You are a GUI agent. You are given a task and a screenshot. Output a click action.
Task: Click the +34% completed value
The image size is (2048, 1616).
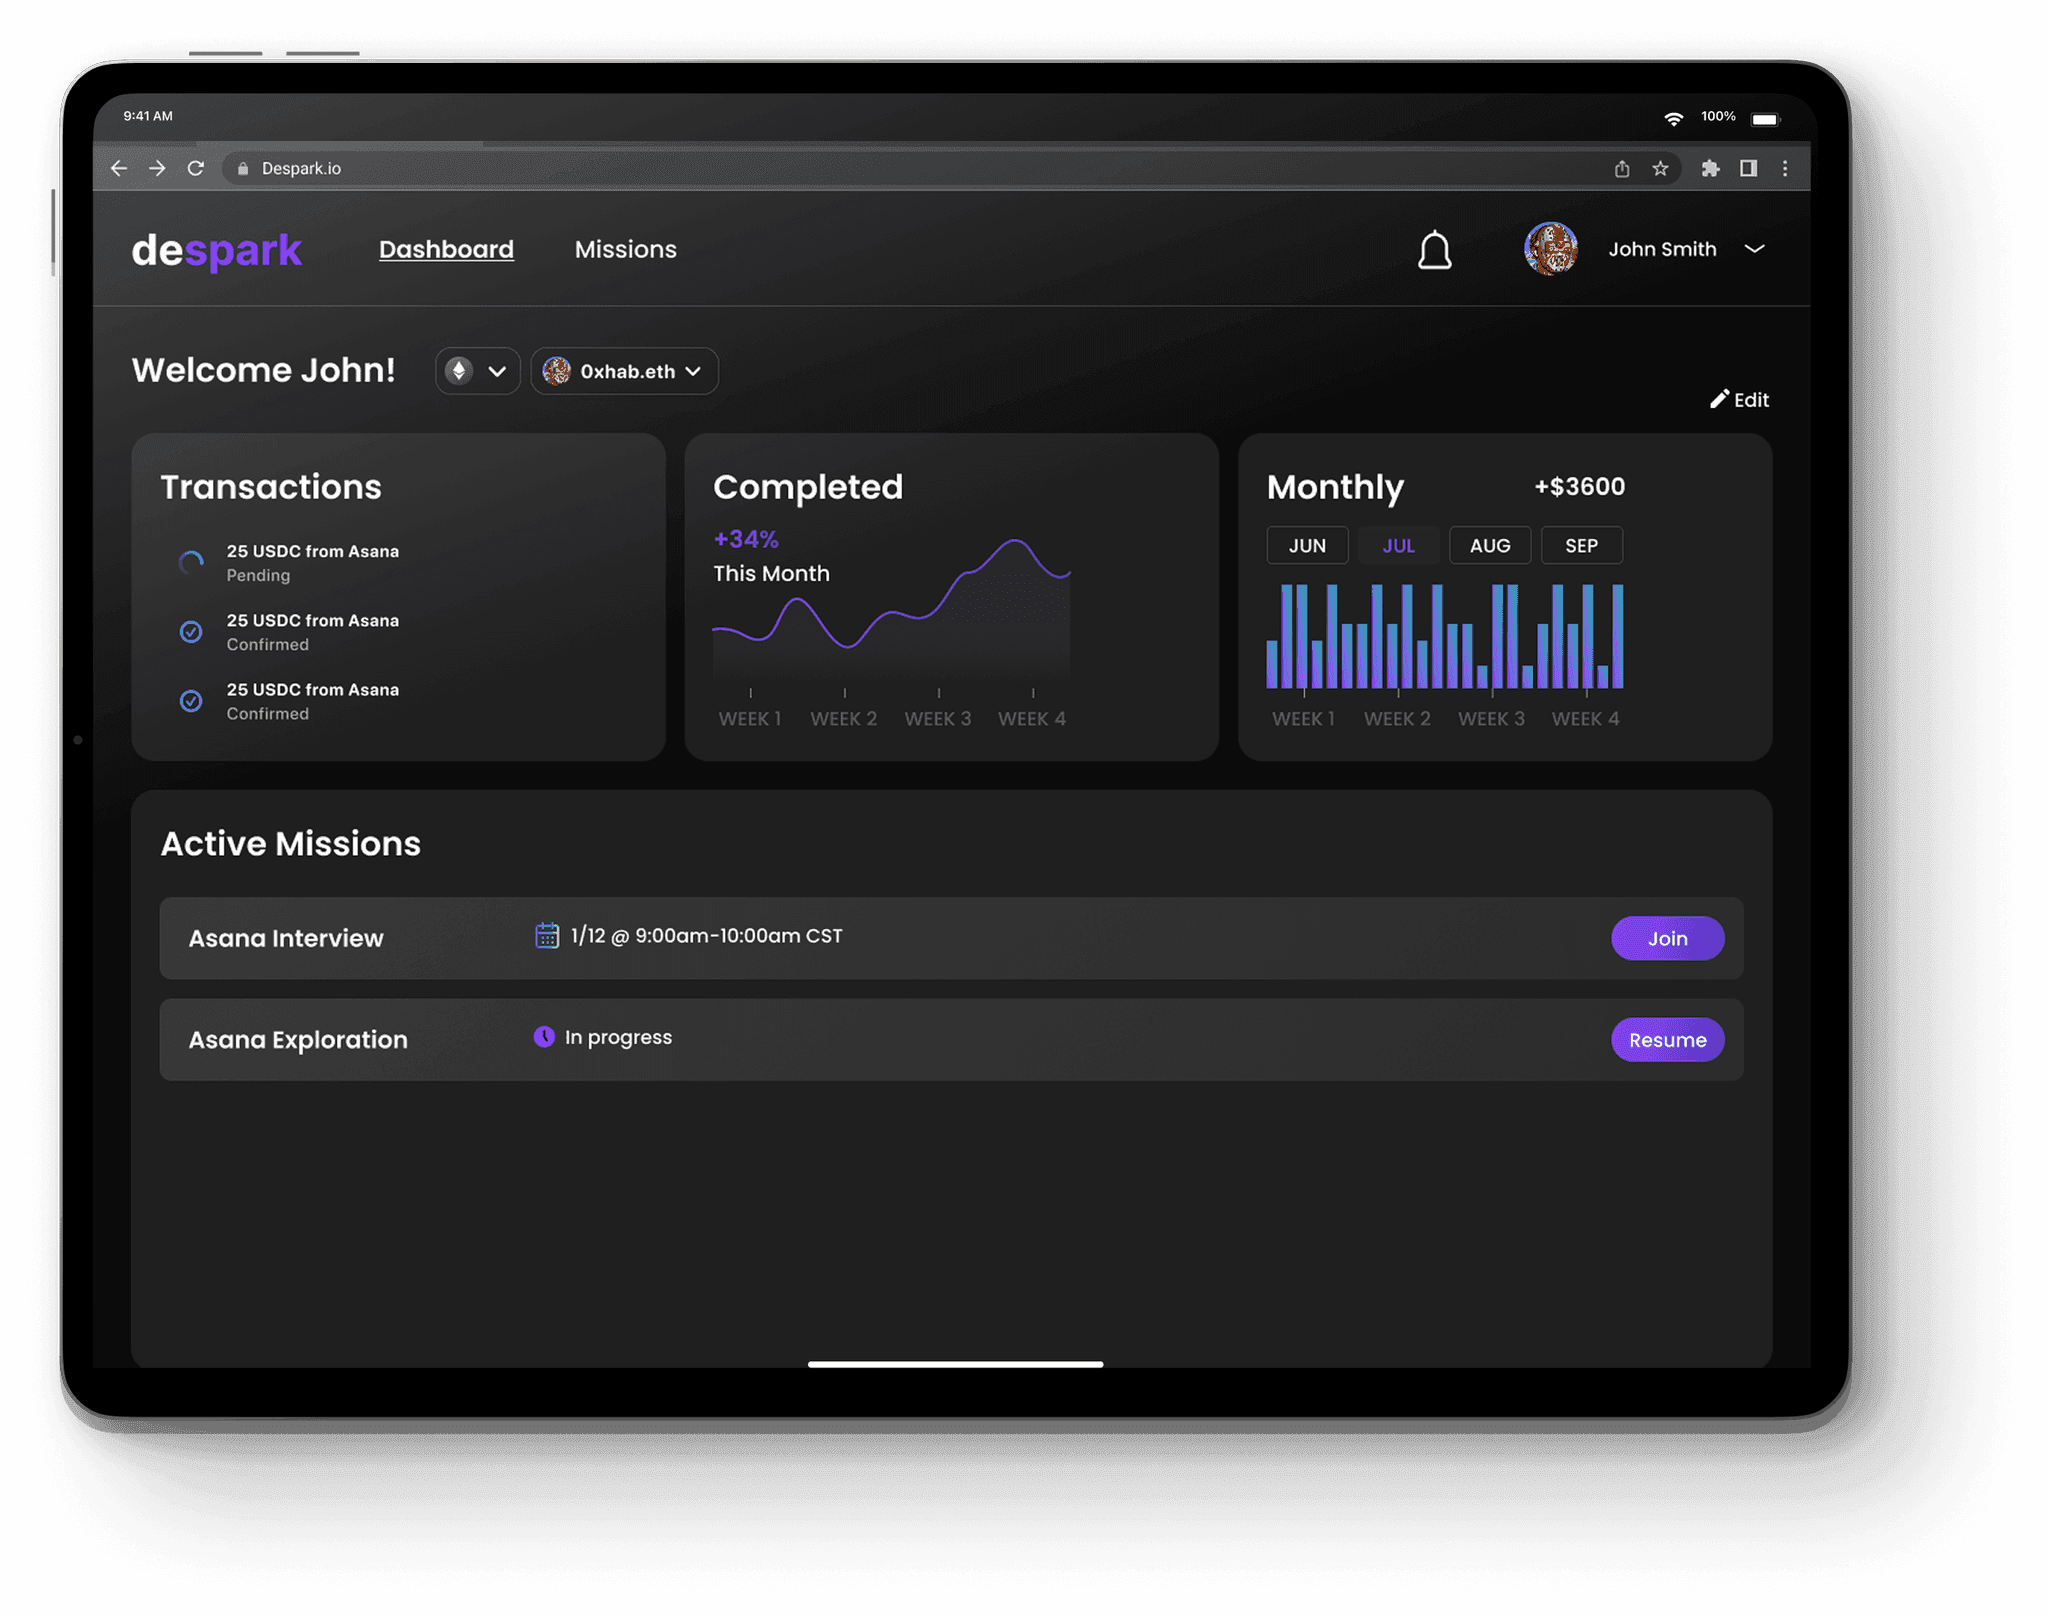[x=746, y=540]
